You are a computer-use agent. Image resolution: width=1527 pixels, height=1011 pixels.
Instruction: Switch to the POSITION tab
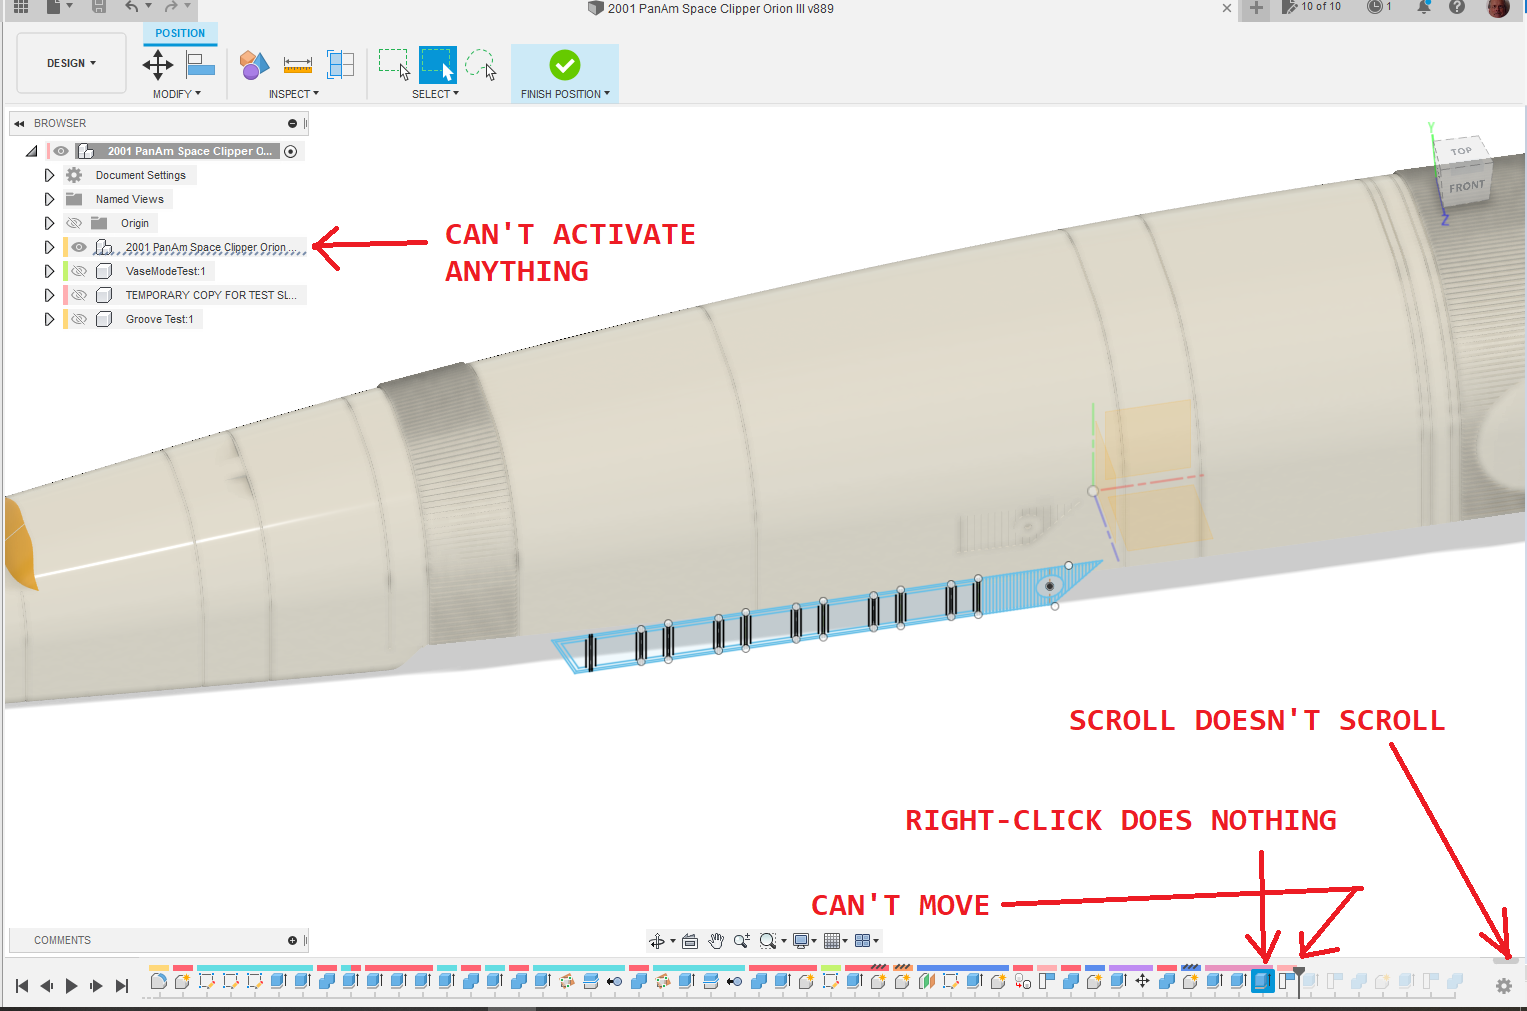pyautogui.click(x=180, y=33)
